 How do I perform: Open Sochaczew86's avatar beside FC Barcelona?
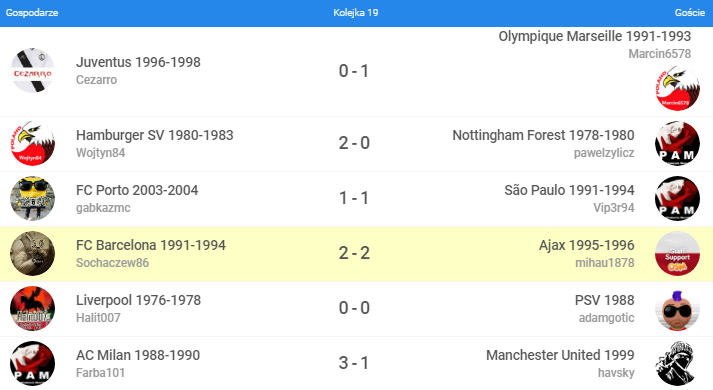(32, 254)
